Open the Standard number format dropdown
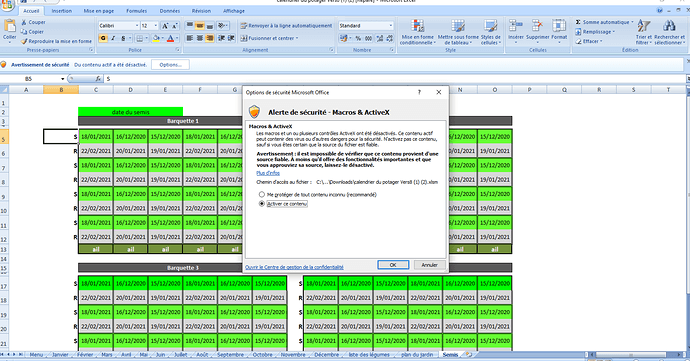Image resolution: width=690 pixels, height=361 pixels. 390,26
